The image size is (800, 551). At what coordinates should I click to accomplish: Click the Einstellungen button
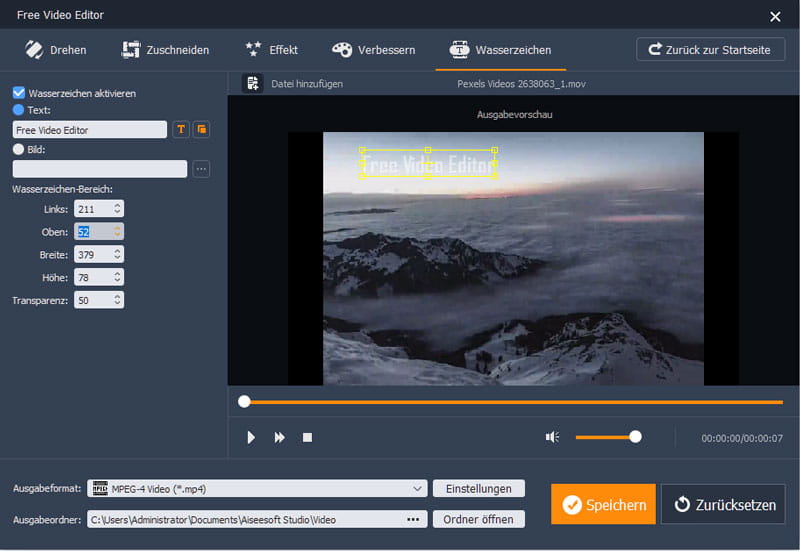click(x=479, y=488)
